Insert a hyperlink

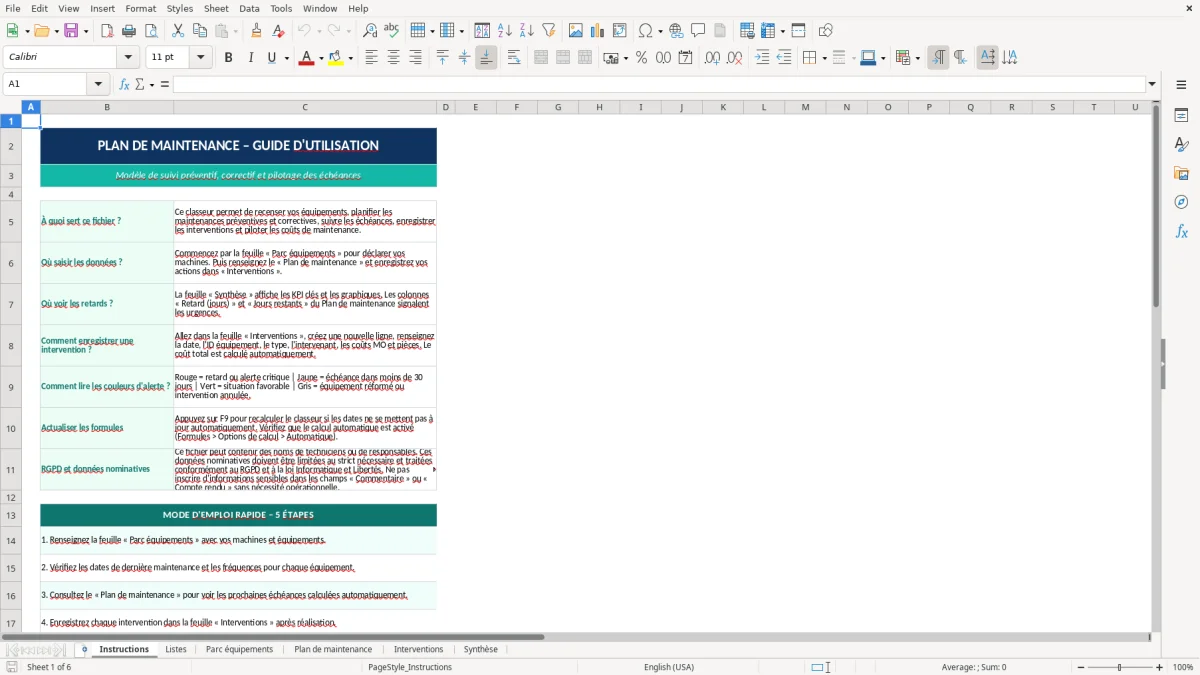[x=676, y=31]
